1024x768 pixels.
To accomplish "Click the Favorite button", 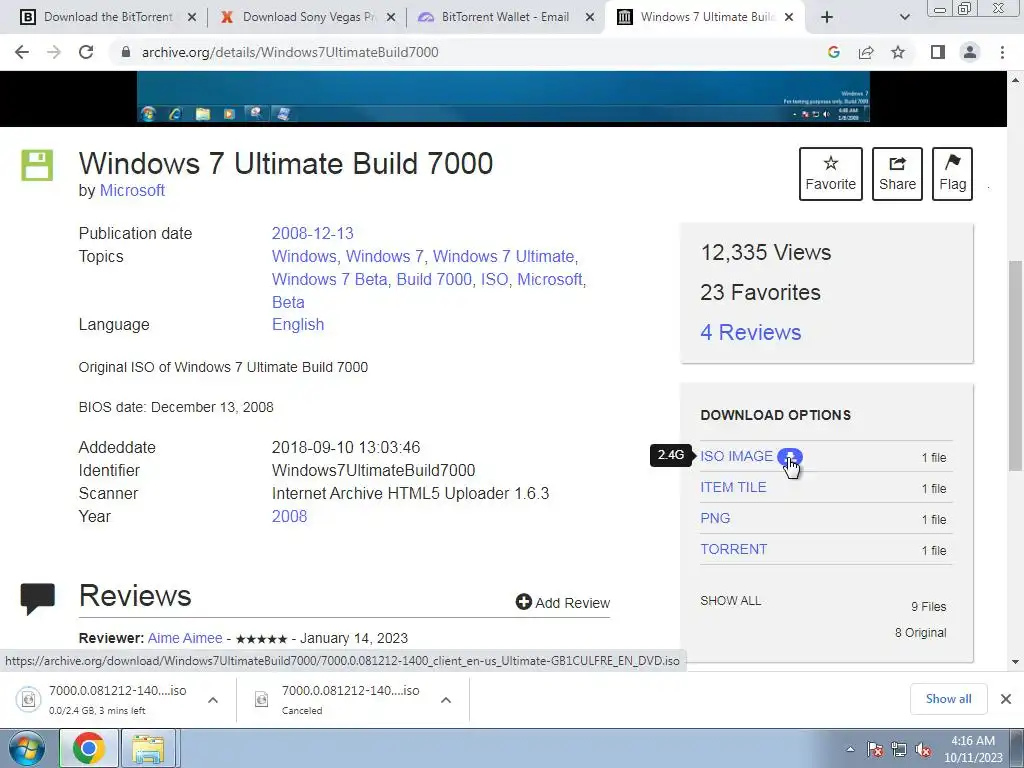I will pos(831,174).
